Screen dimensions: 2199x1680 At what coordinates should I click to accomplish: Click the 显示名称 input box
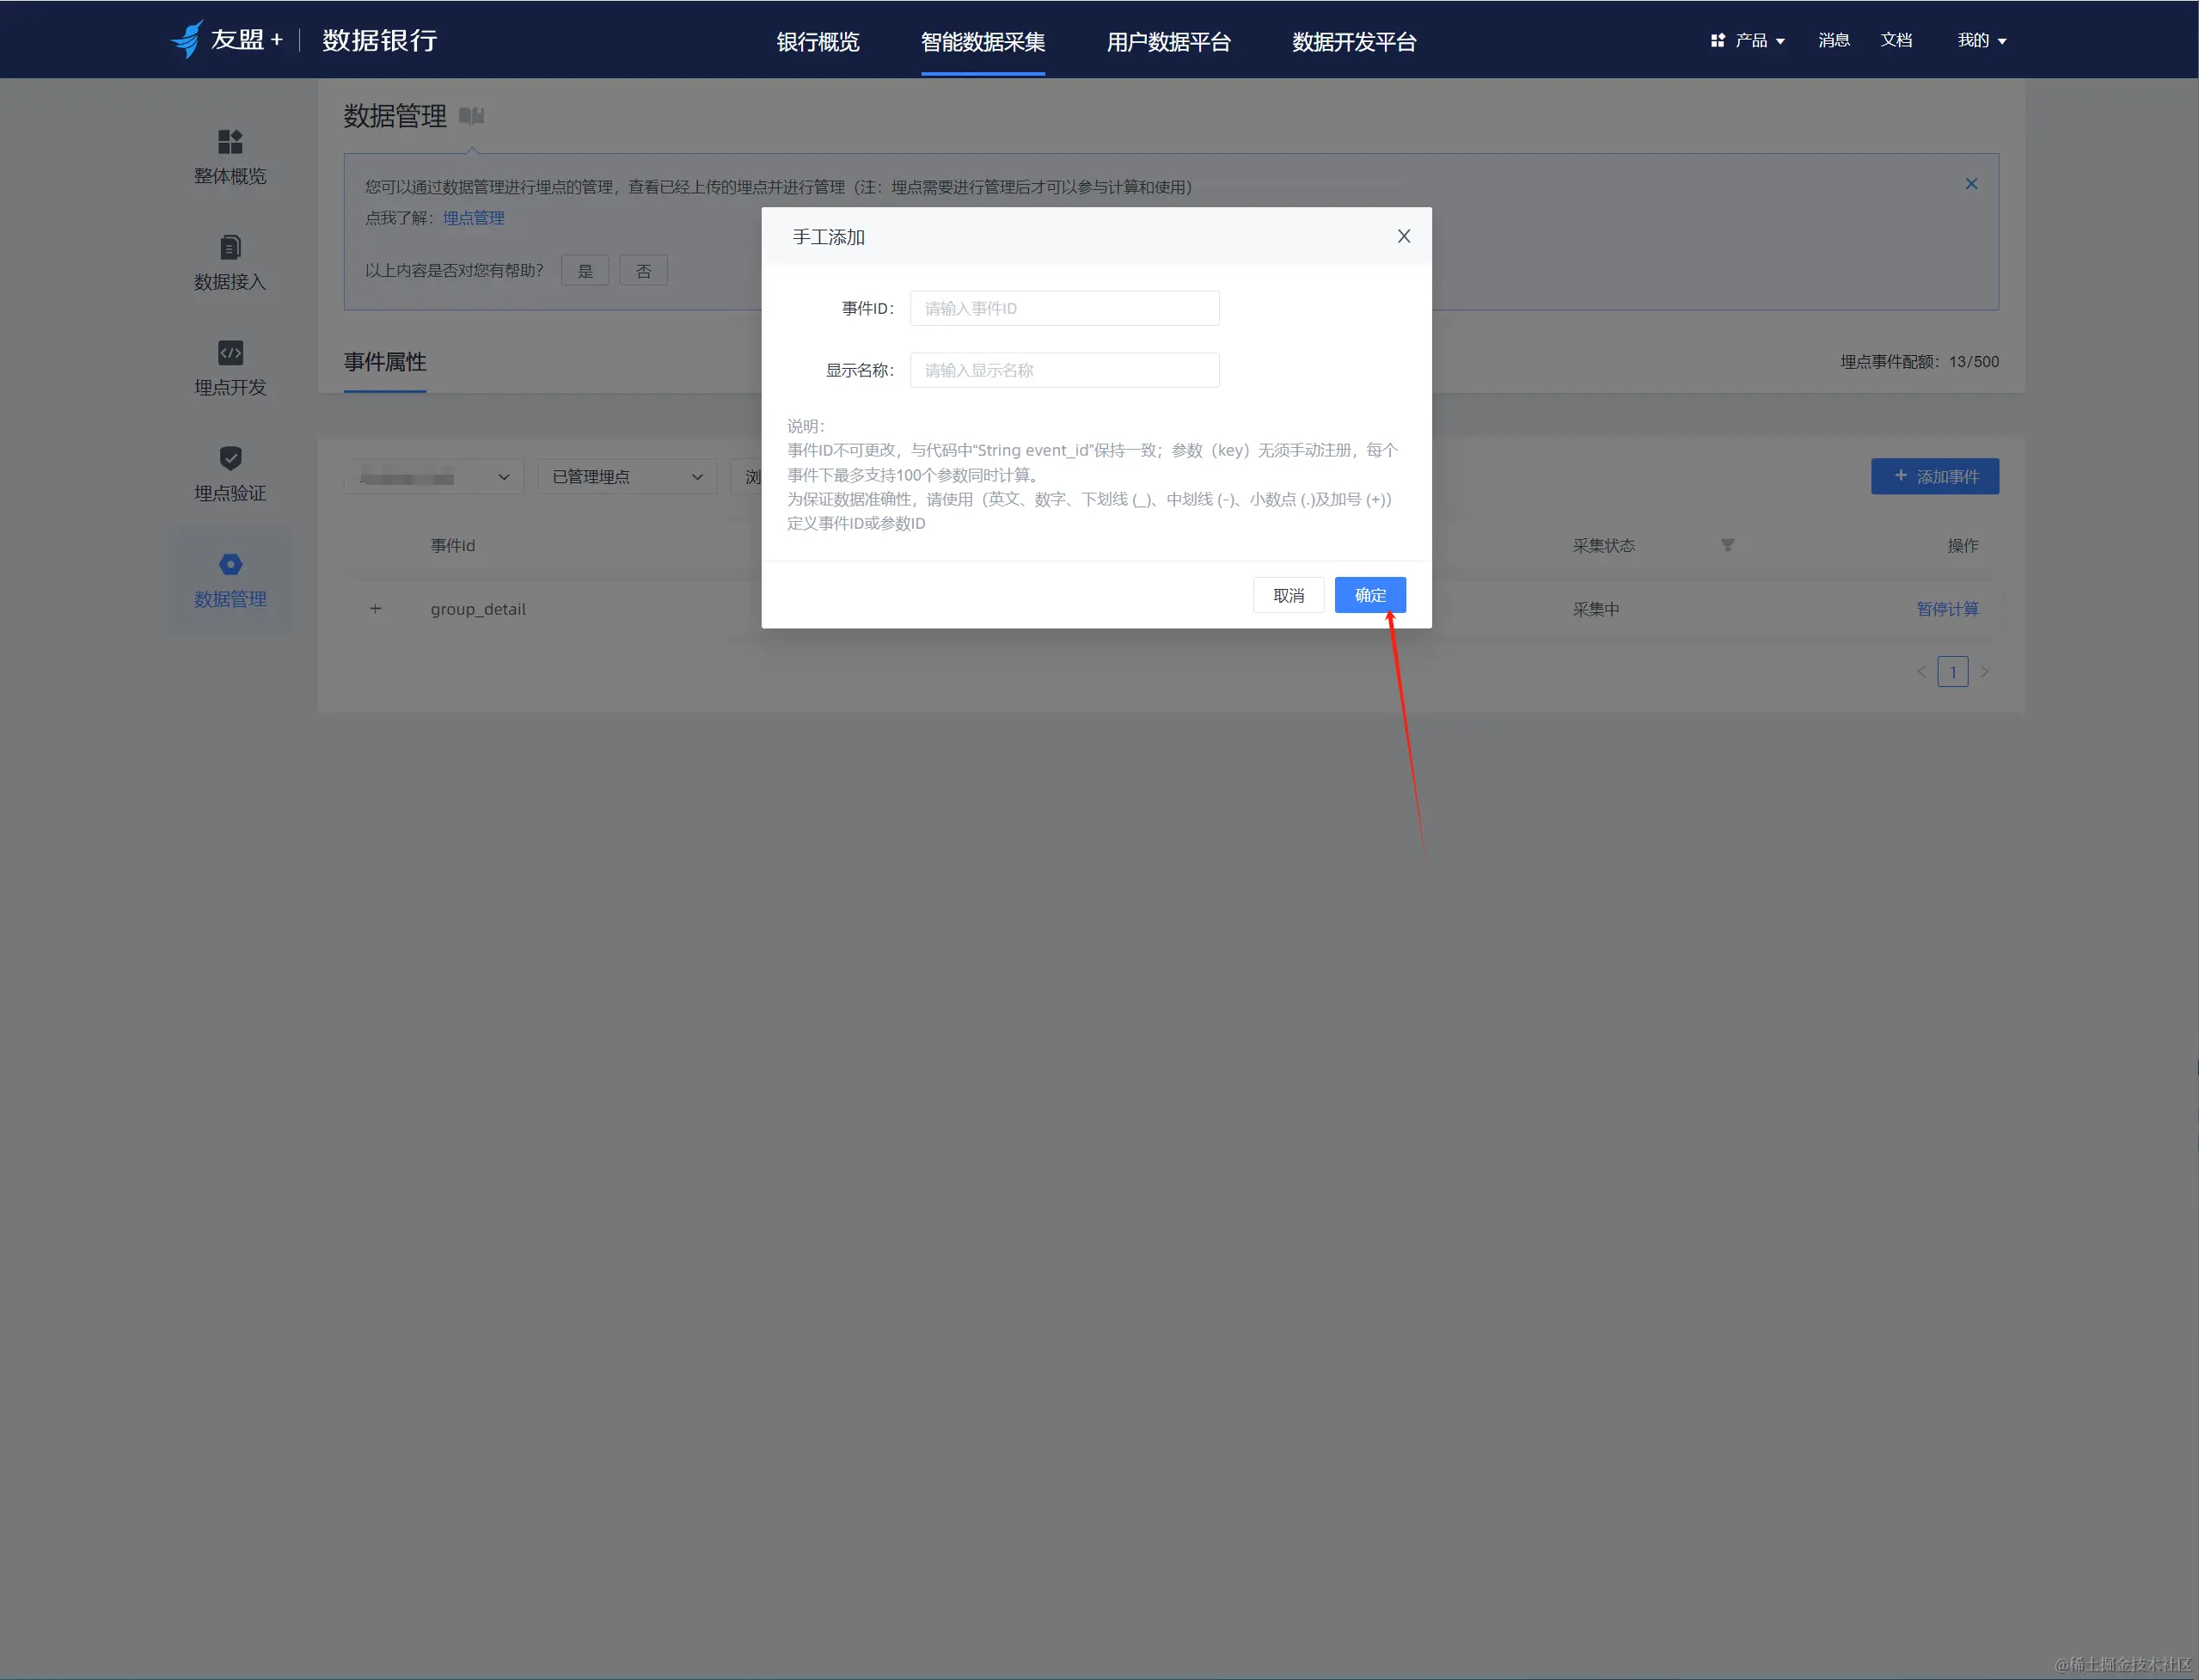pyautogui.click(x=1063, y=370)
